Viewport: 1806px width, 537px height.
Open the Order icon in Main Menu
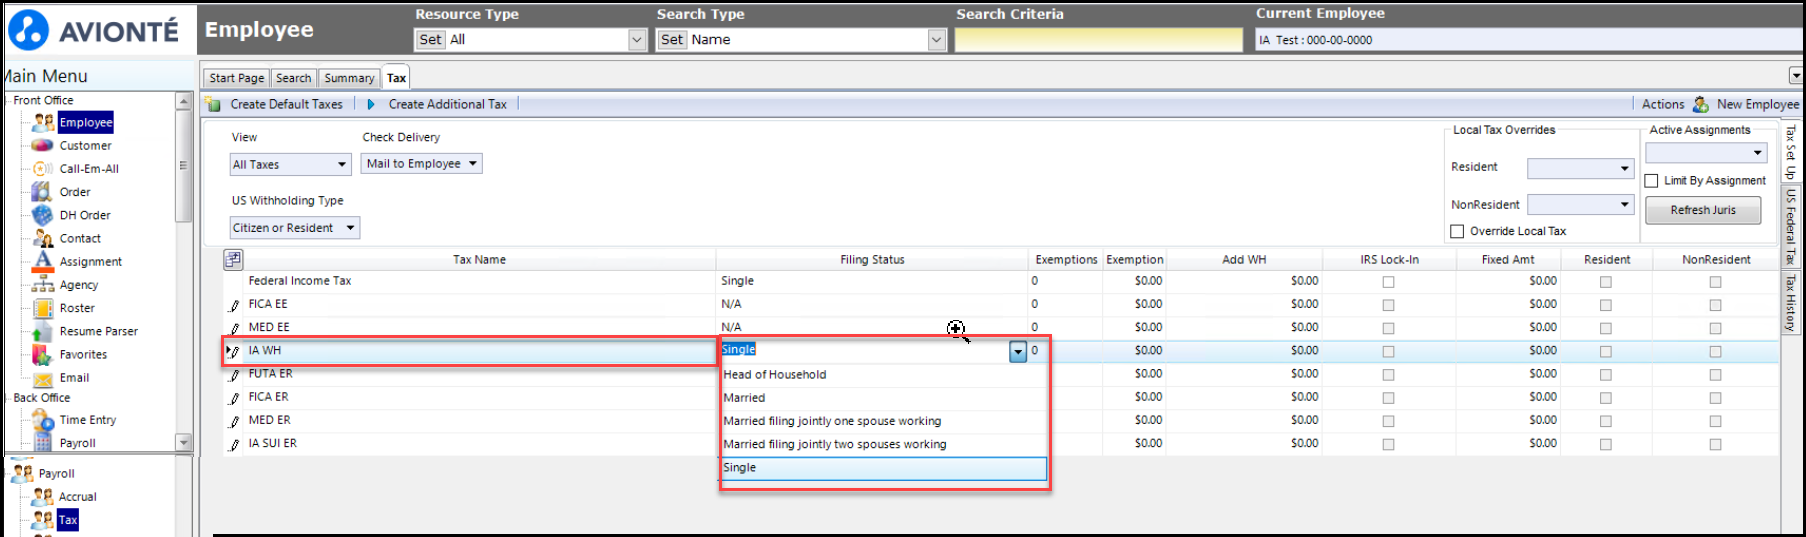pyautogui.click(x=42, y=191)
